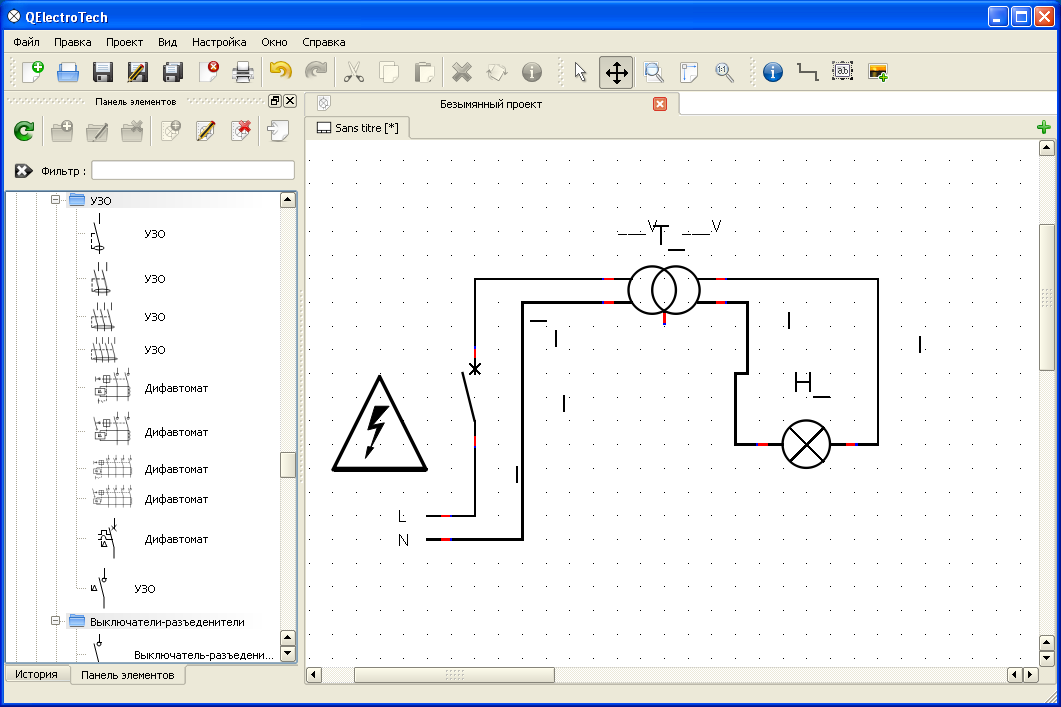Click the Фильтр text input field

[193, 170]
